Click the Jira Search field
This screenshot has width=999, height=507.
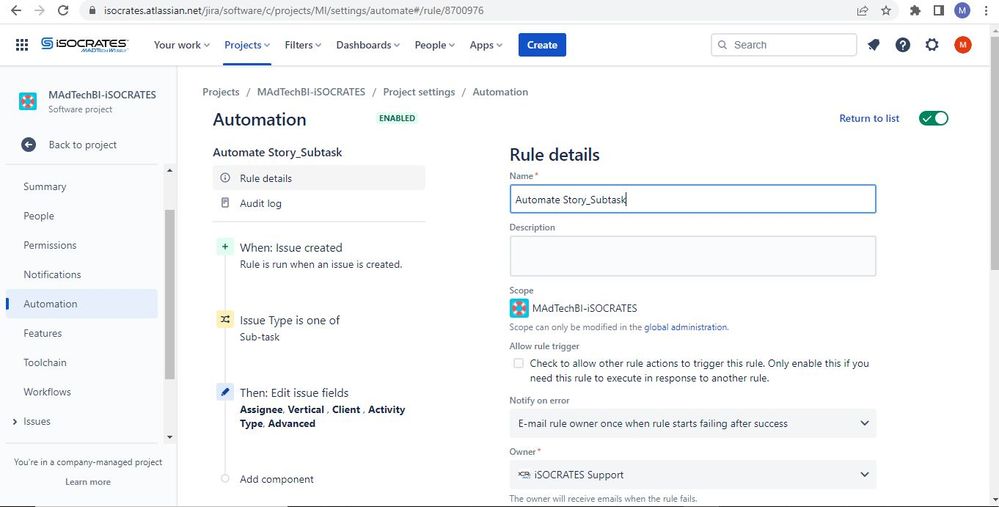pos(784,45)
